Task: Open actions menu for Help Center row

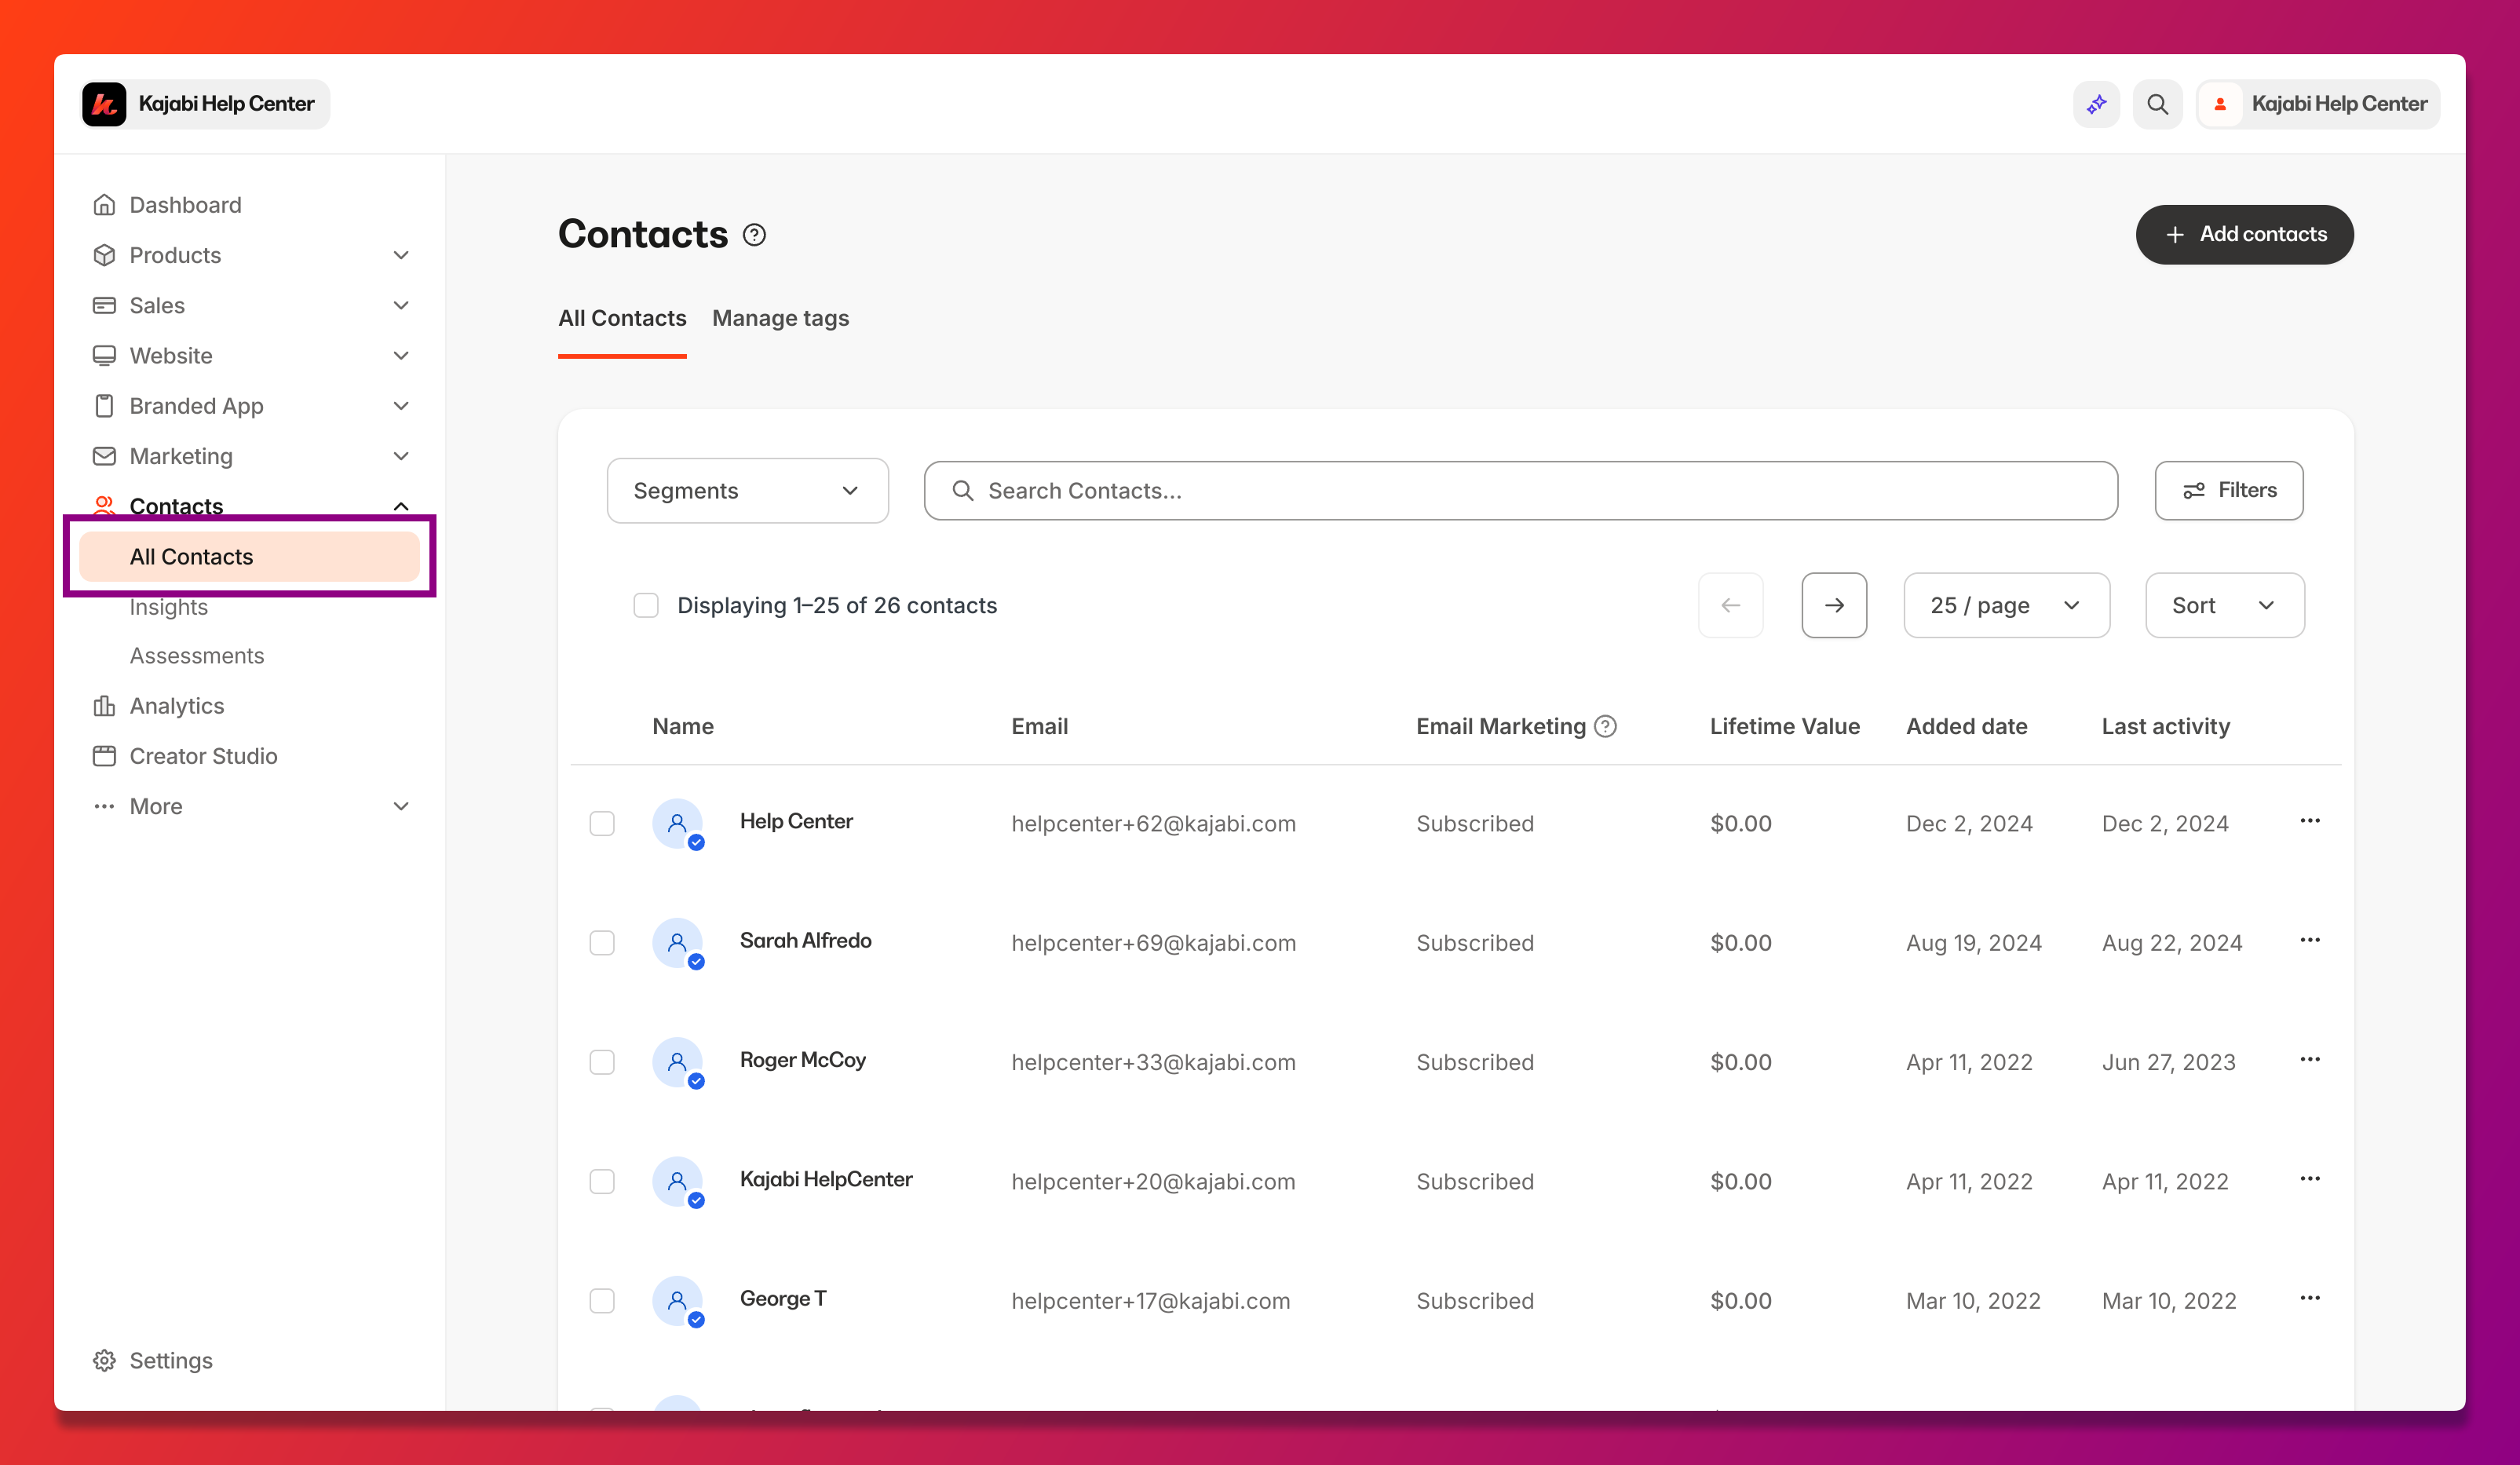Action: pyautogui.click(x=2309, y=821)
